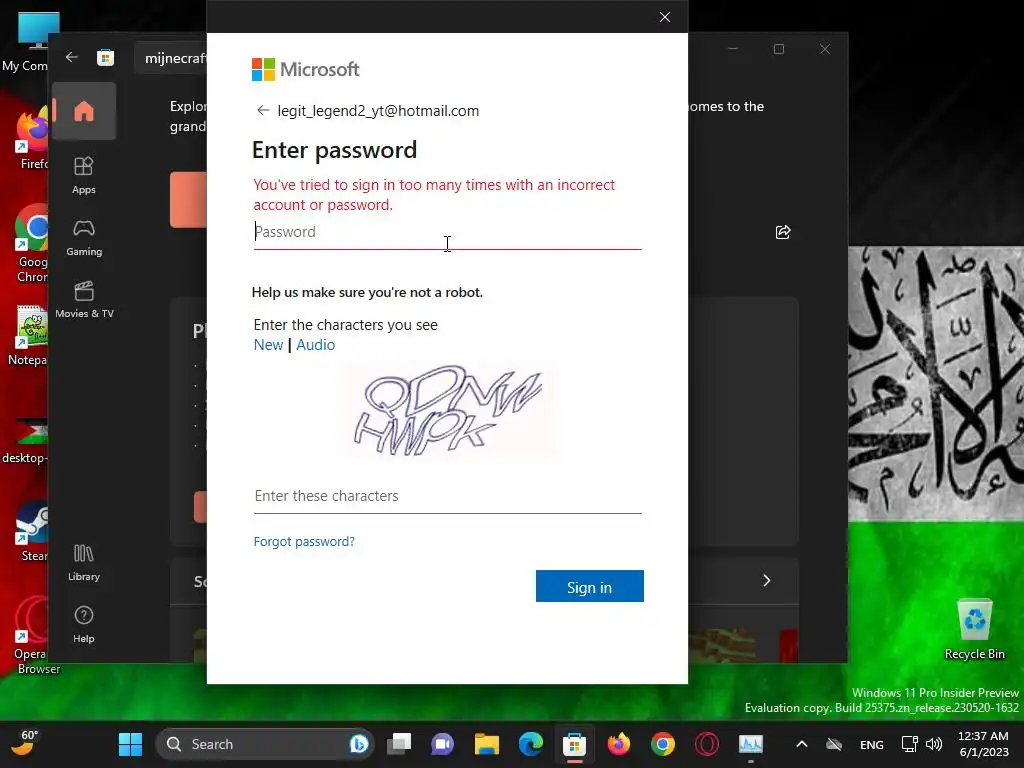
Task: Click the Microsoft Store logo in the title bar
Action: click(105, 57)
